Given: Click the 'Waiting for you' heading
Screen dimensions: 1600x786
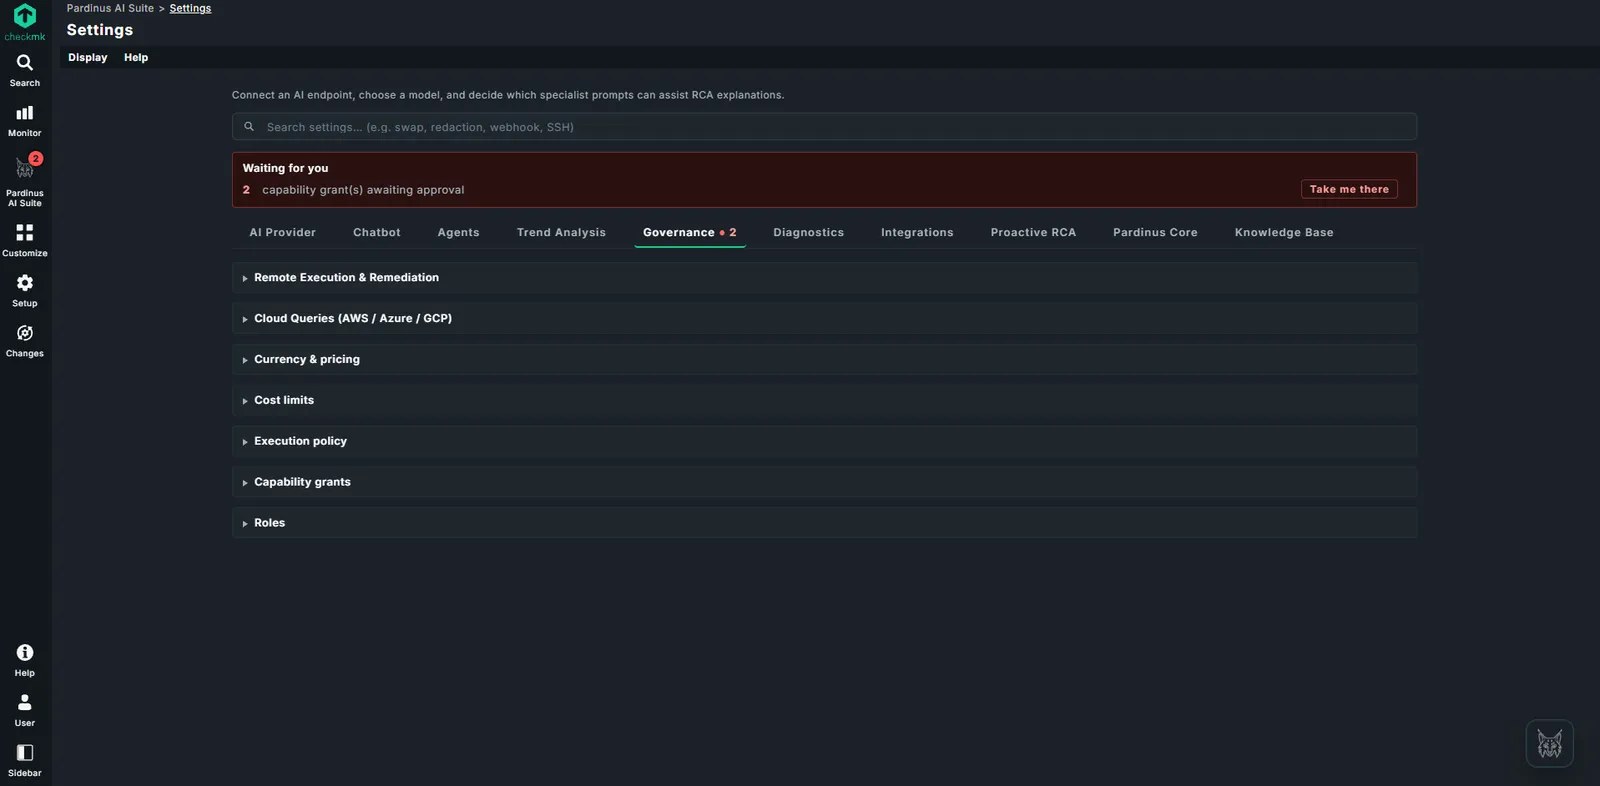Looking at the screenshot, I should tap(285, 168).
